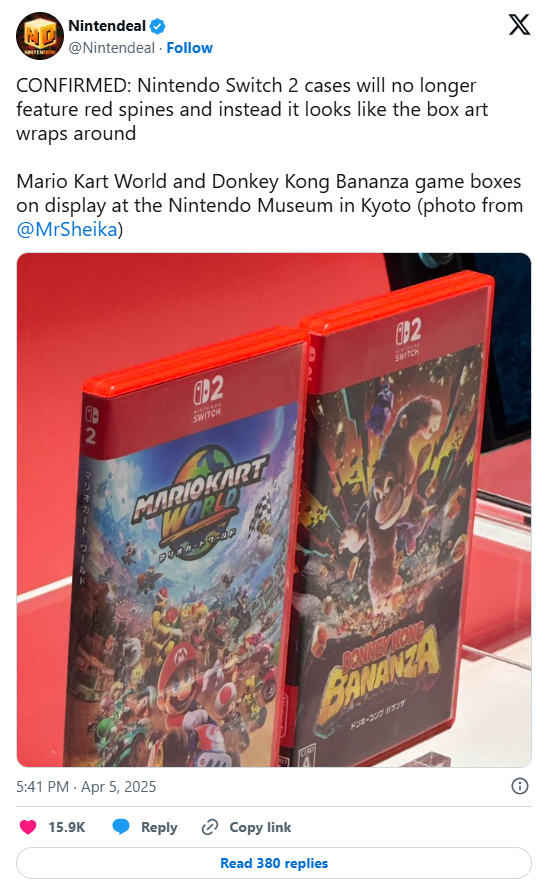Open the @MrSheika mention link
The height and width of the screenshot is (895, 548).
[67, 229]
